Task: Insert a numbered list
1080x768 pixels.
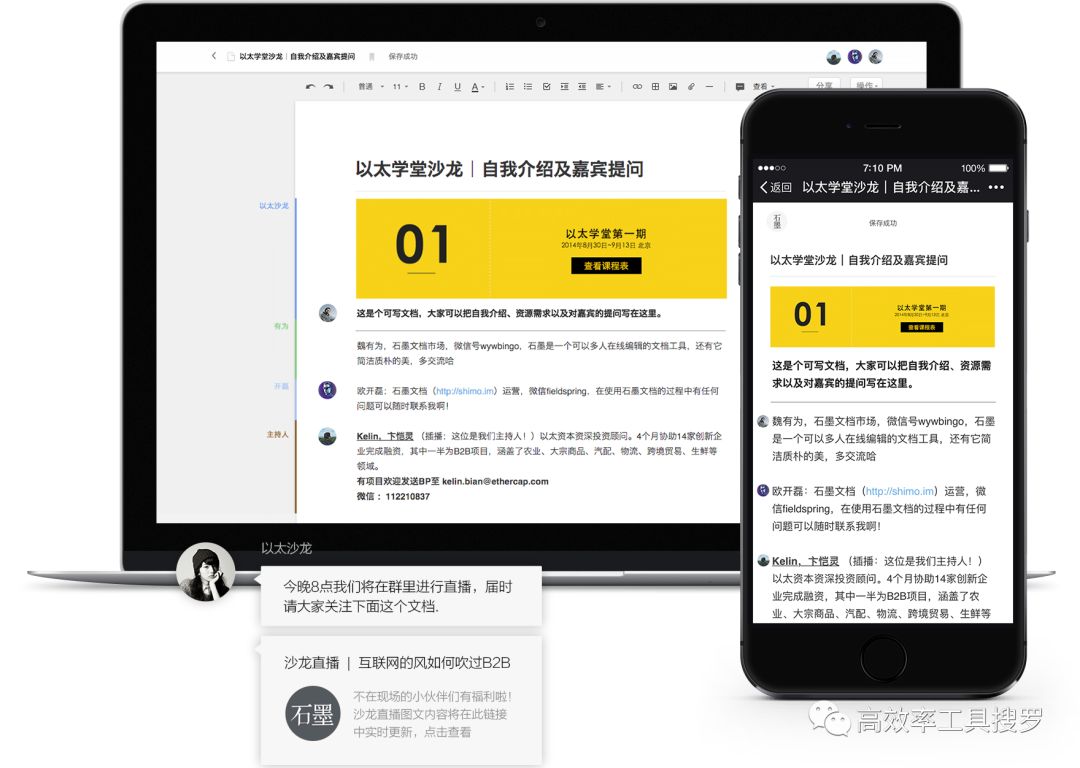Action: point(510,87)
